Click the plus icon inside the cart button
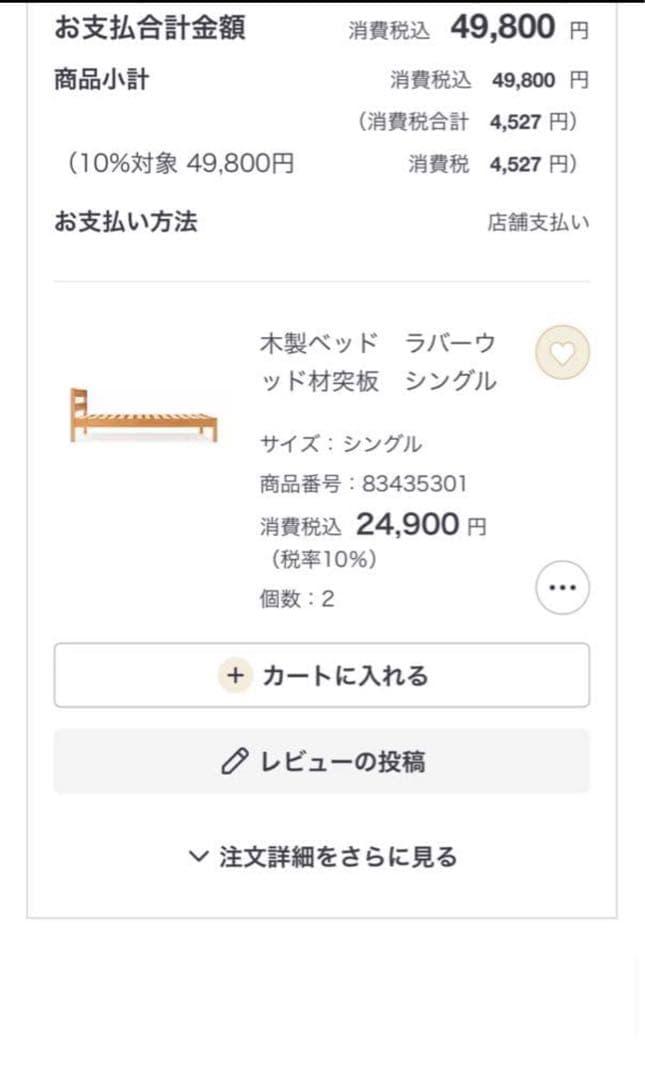The image size is (645, 1080). click(x=235, y=675)
